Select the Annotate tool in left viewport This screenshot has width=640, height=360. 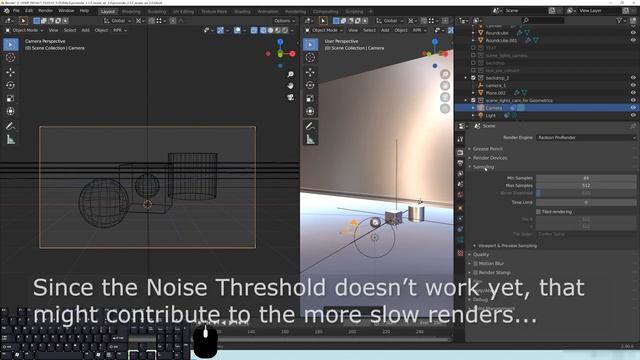pyautogui.click(x=11, y=127)
